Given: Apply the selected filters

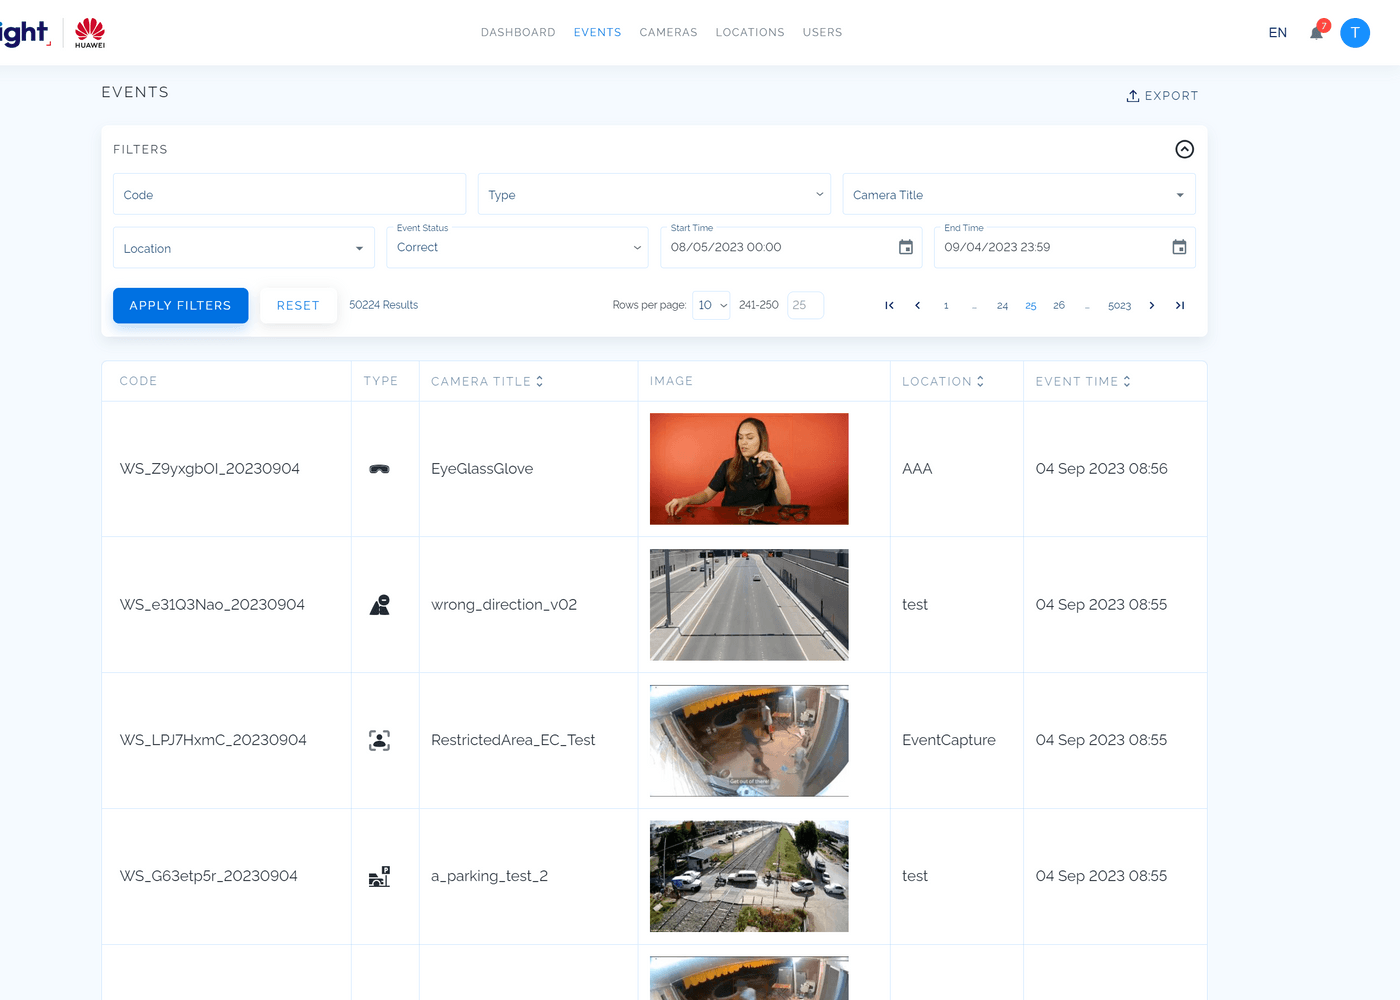Looking at the screenshot, I should pos(181,306).
